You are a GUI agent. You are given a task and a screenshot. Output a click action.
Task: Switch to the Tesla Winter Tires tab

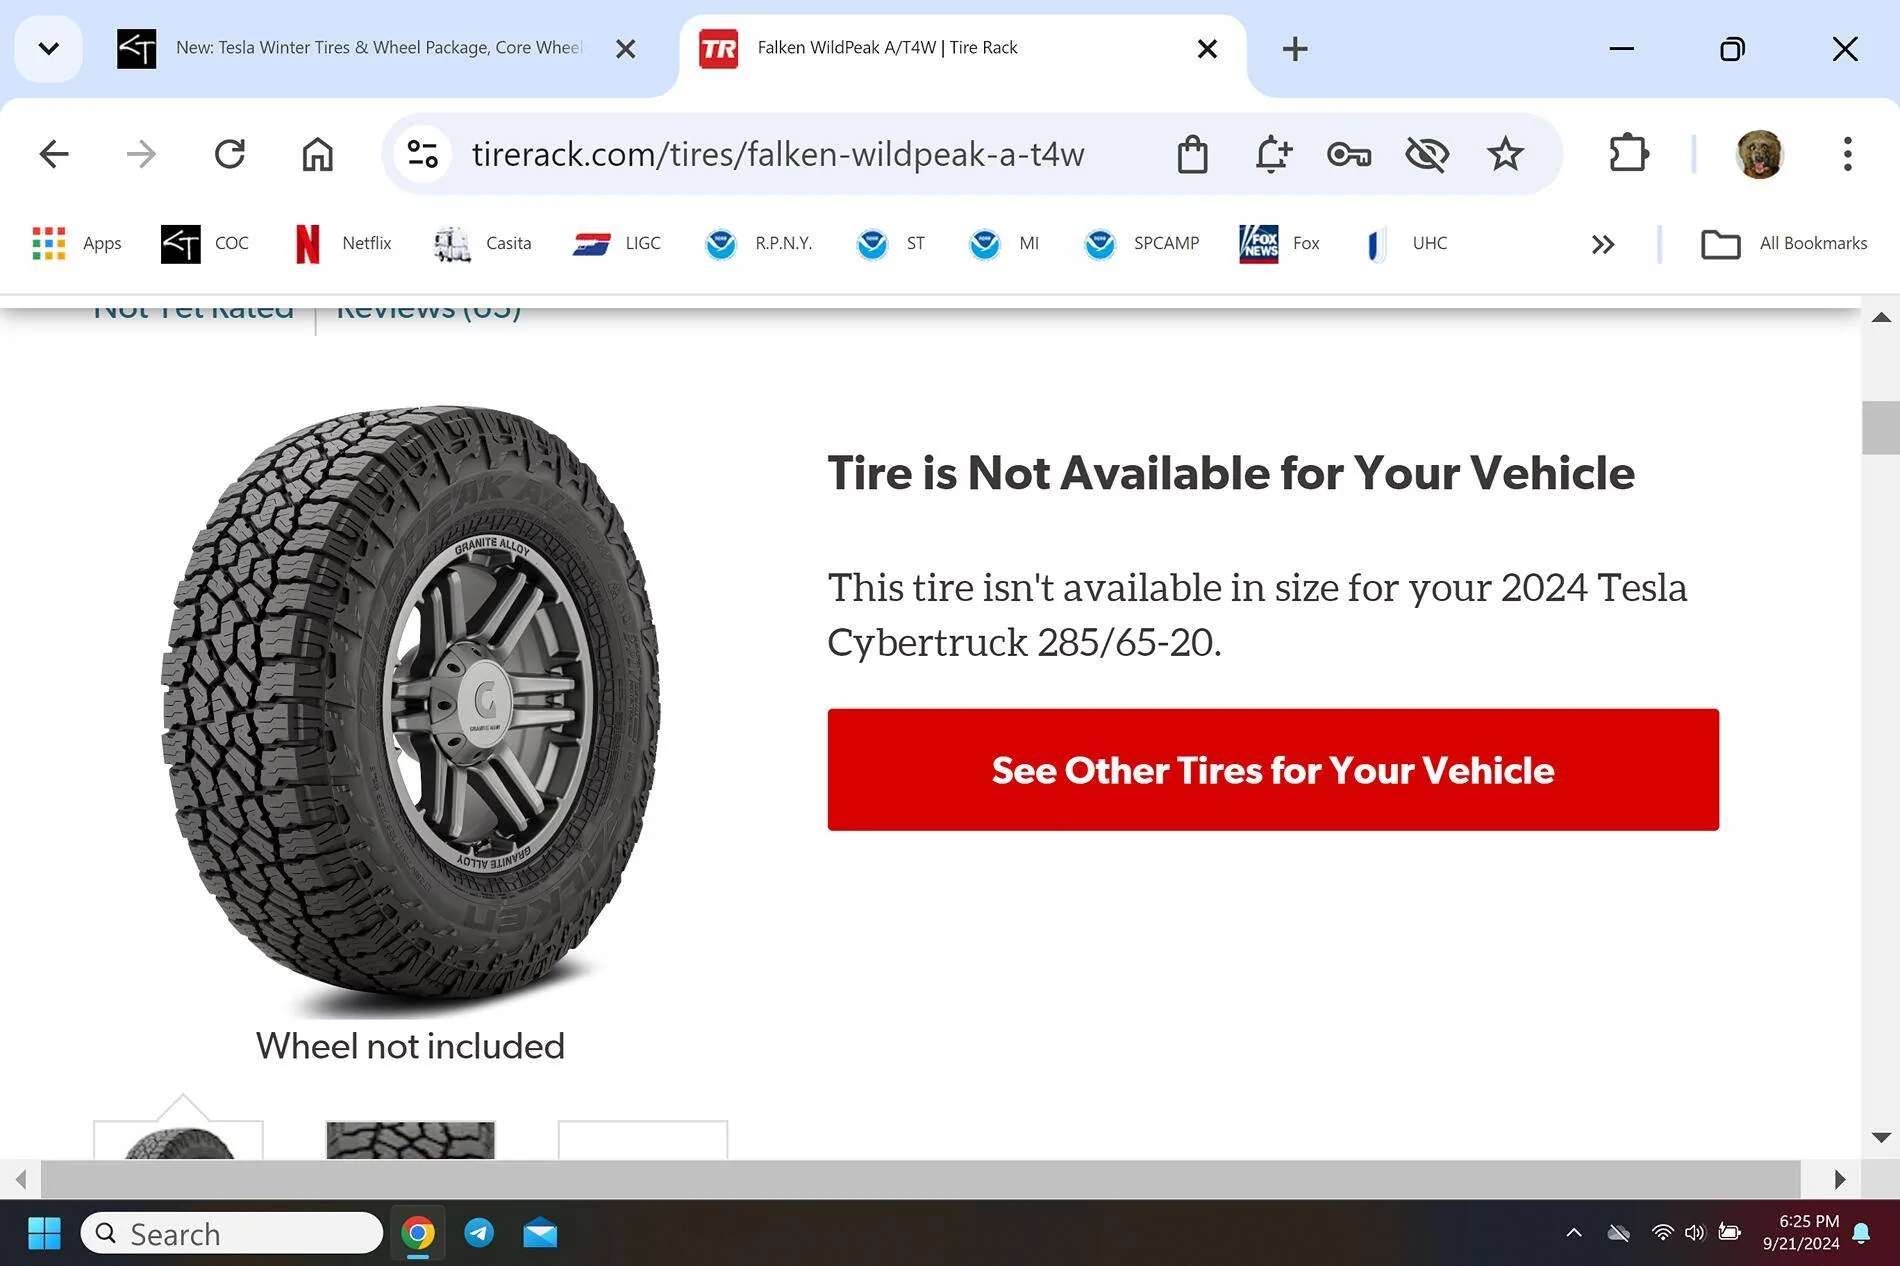click(378, 48)
